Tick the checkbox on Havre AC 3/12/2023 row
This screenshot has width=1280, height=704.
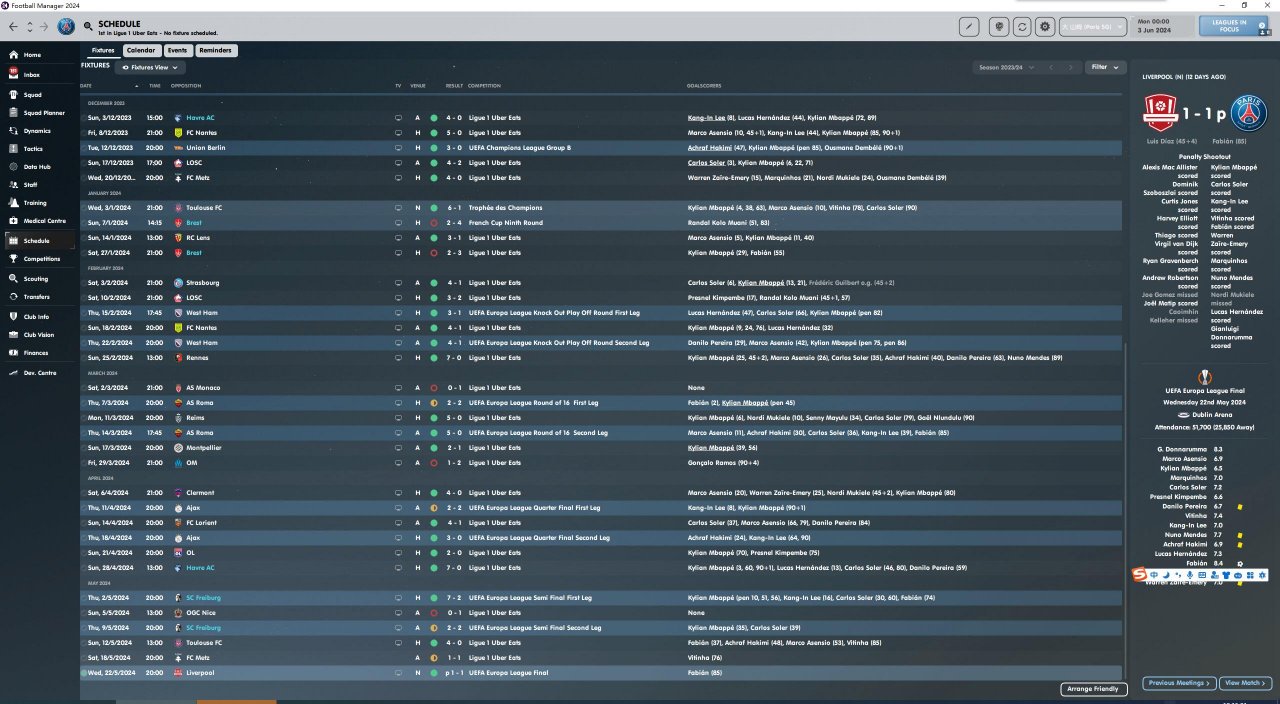(84, 118)
